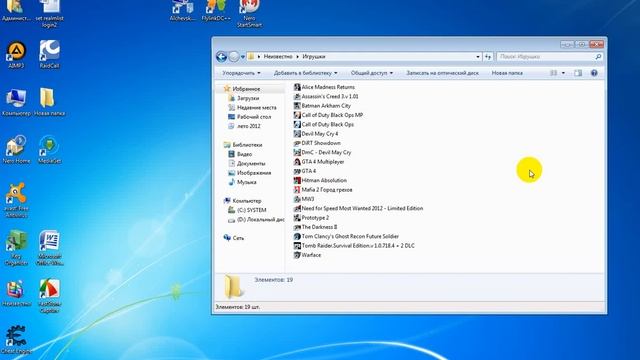Select the Batman Arkham City shortcut
The image size is (640, 360).
[322, 106]
